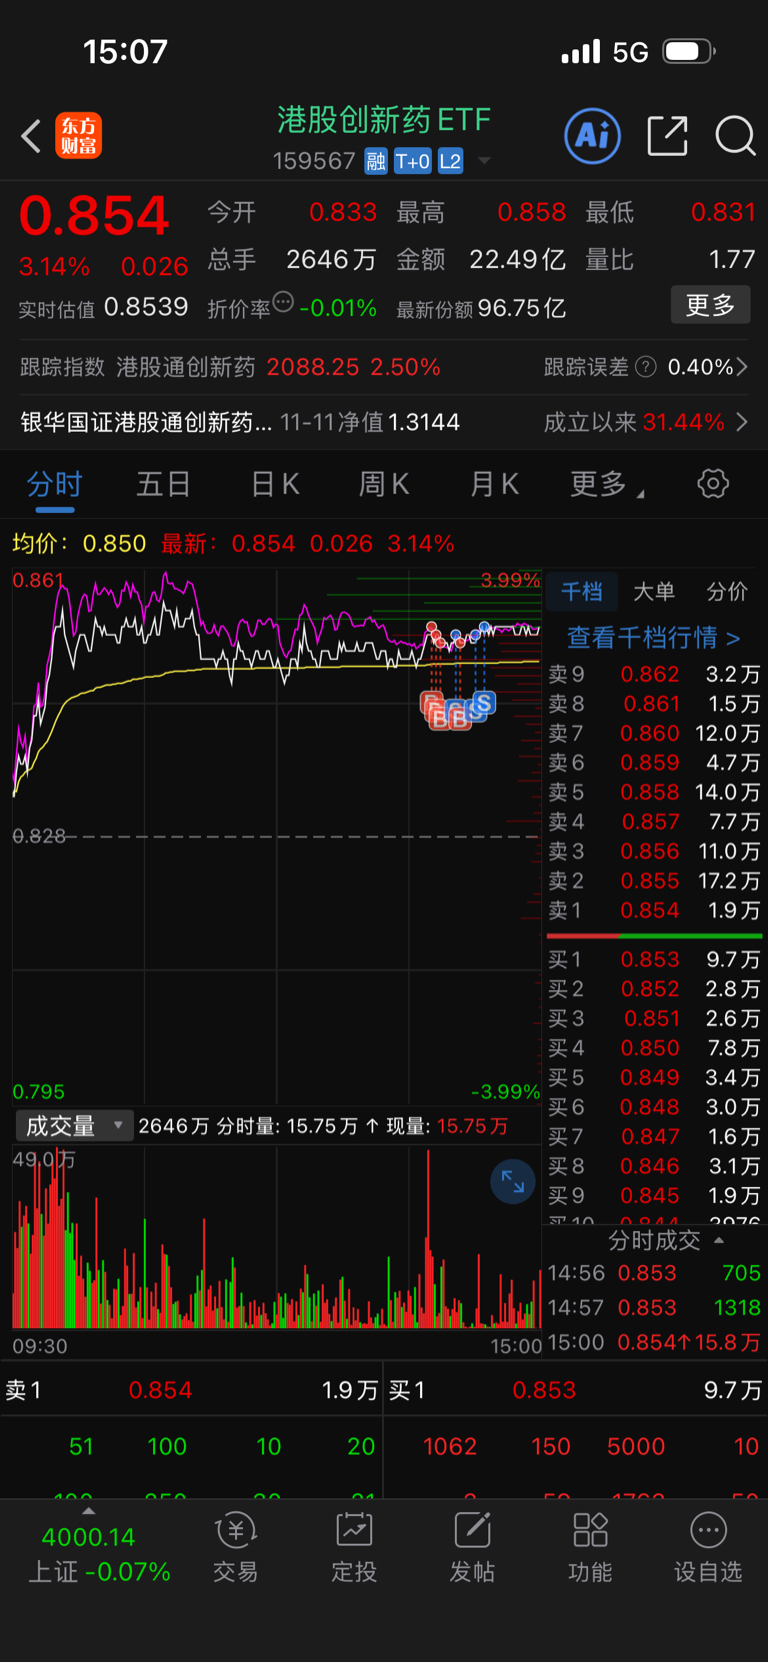Viewport: 768px width, 1663px height.
Task: Open the 成交量 indicator dropdown
Action: [74, 1126]
